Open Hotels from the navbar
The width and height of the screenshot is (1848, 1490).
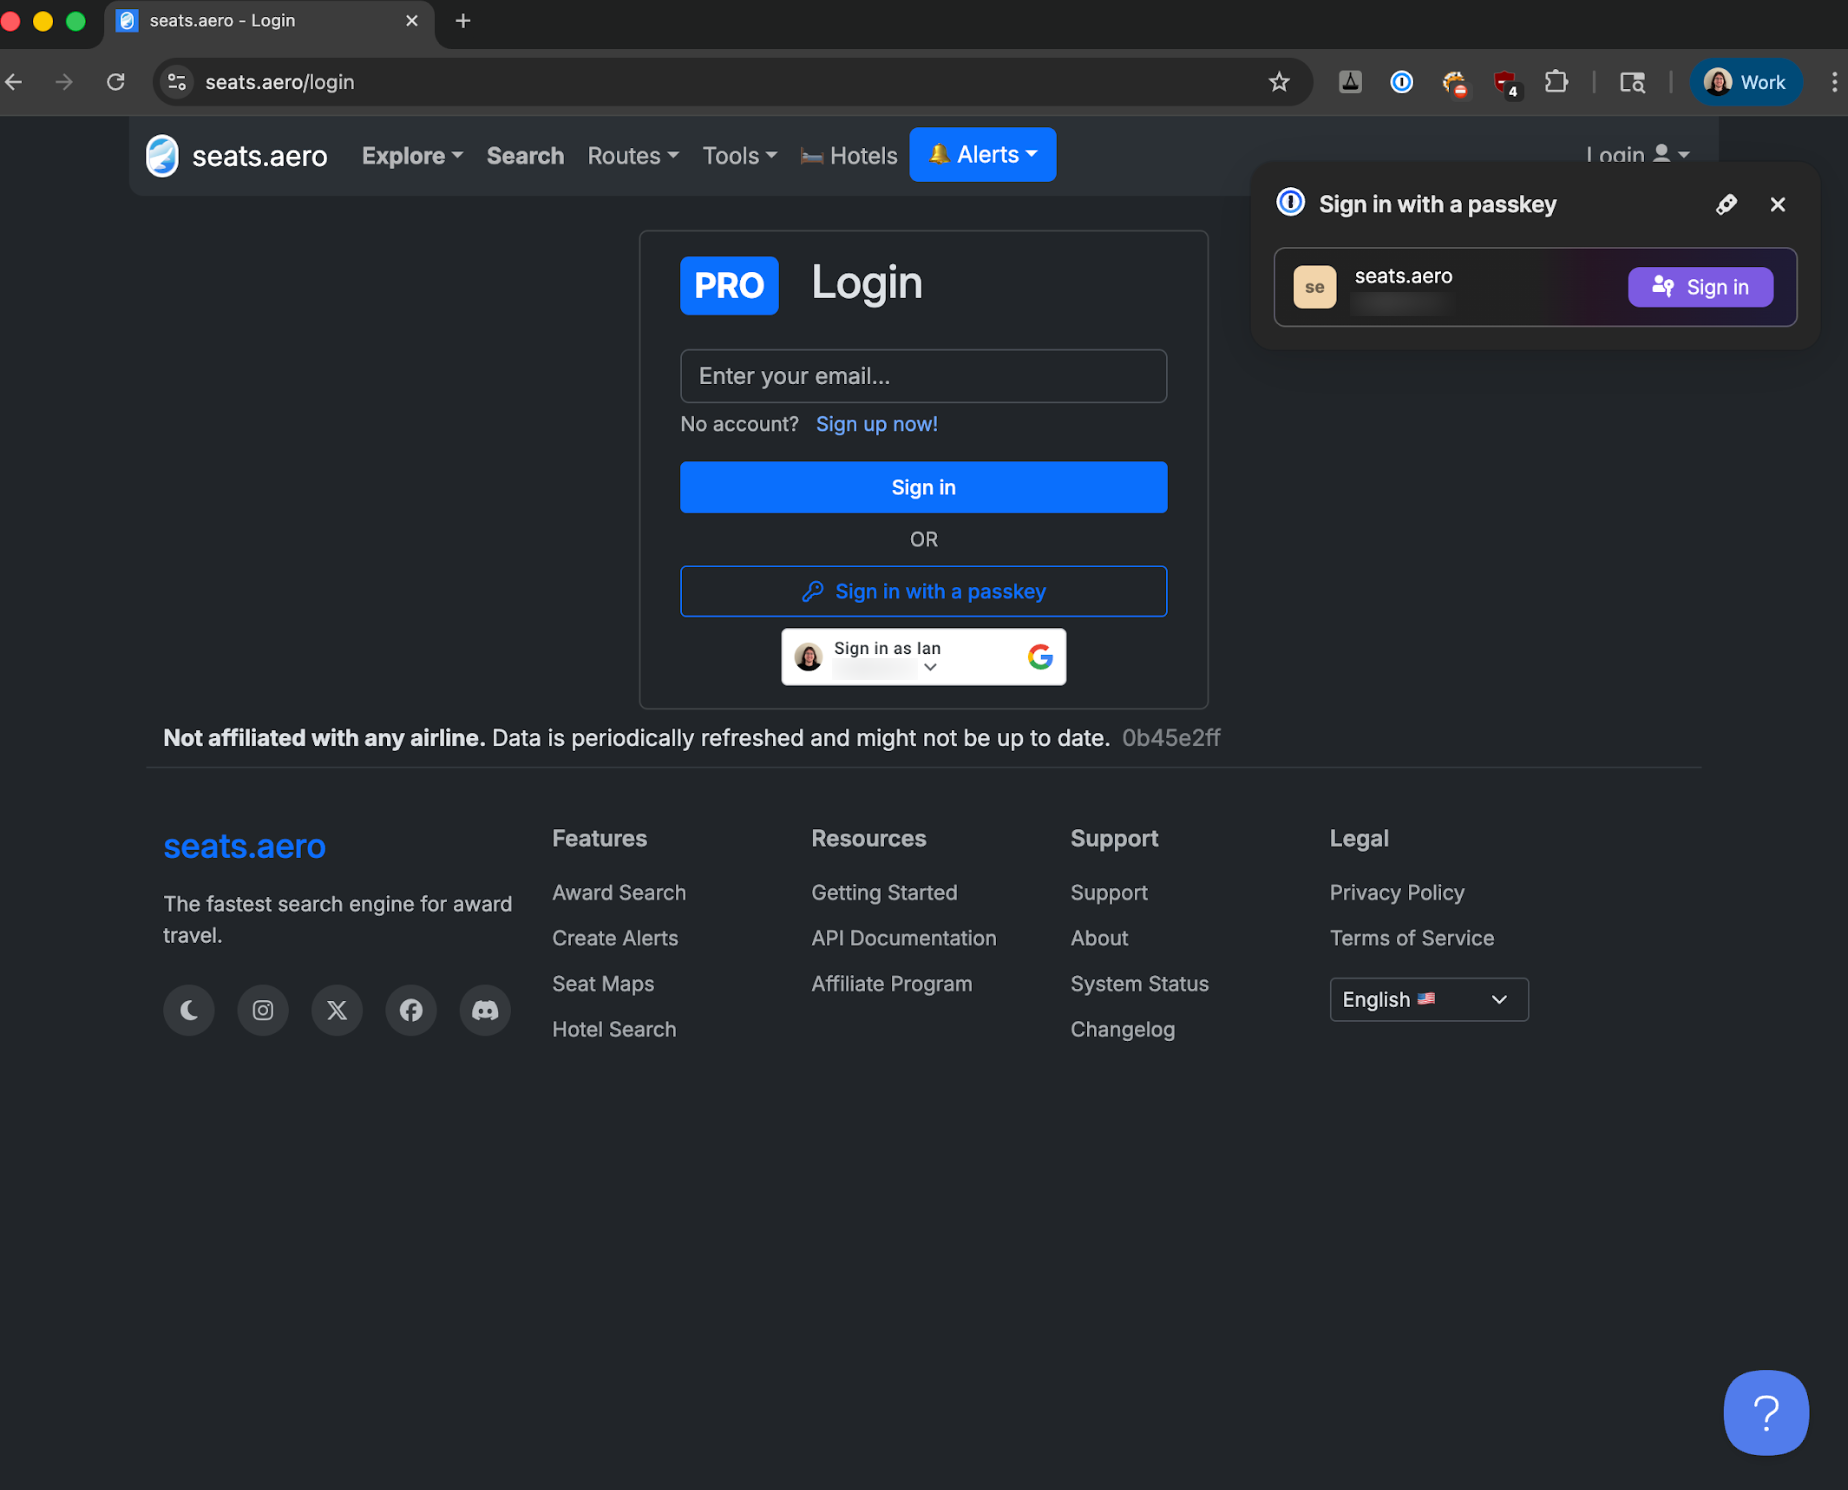(x=849, y=156)
